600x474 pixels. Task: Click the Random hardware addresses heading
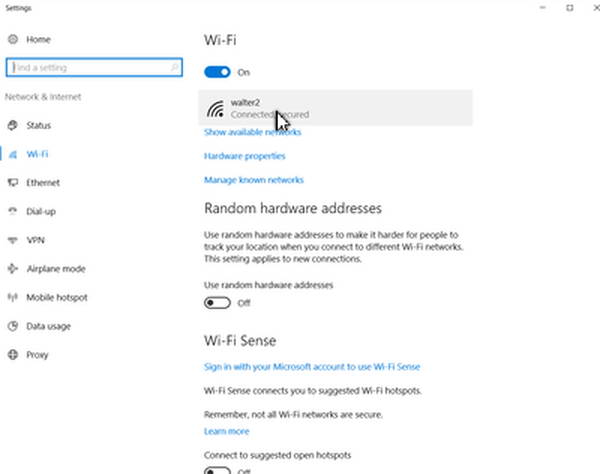[293, 208]
